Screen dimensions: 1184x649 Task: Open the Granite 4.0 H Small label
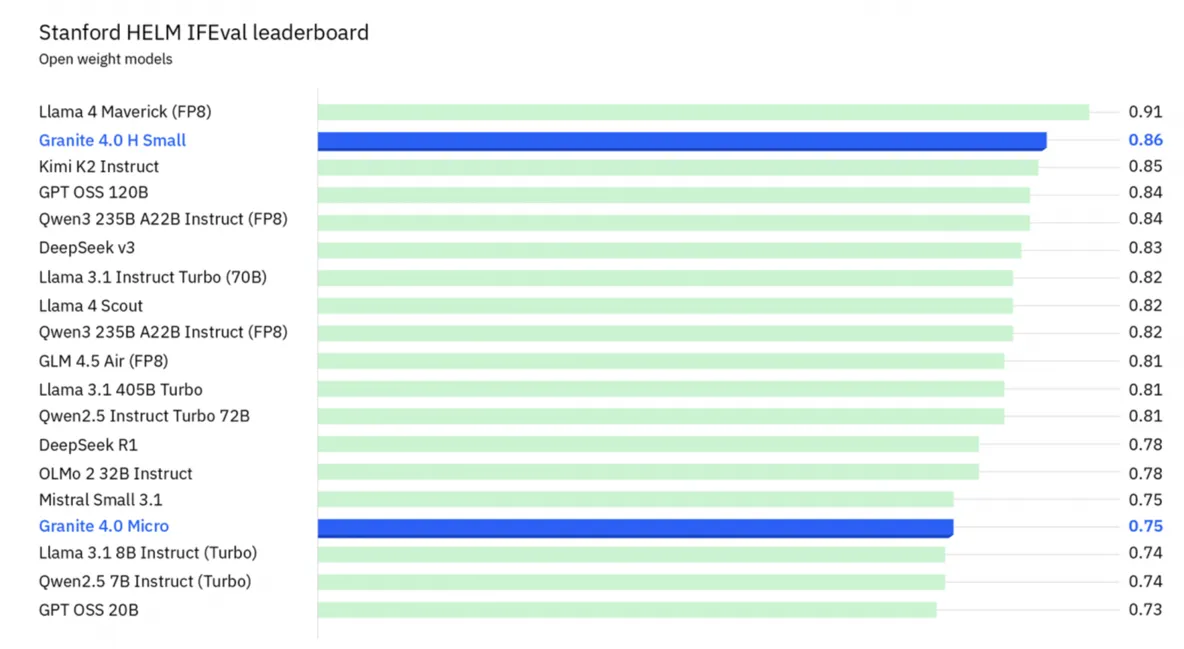tap(112, 140)
